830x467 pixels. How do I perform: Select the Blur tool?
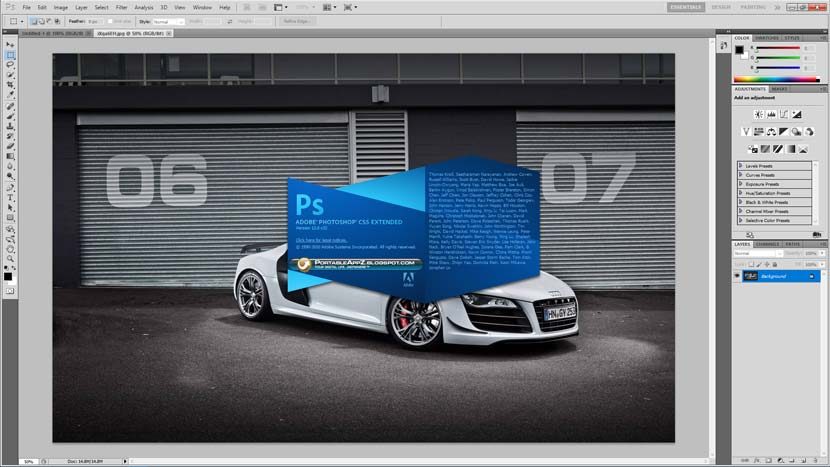point(10,167)
